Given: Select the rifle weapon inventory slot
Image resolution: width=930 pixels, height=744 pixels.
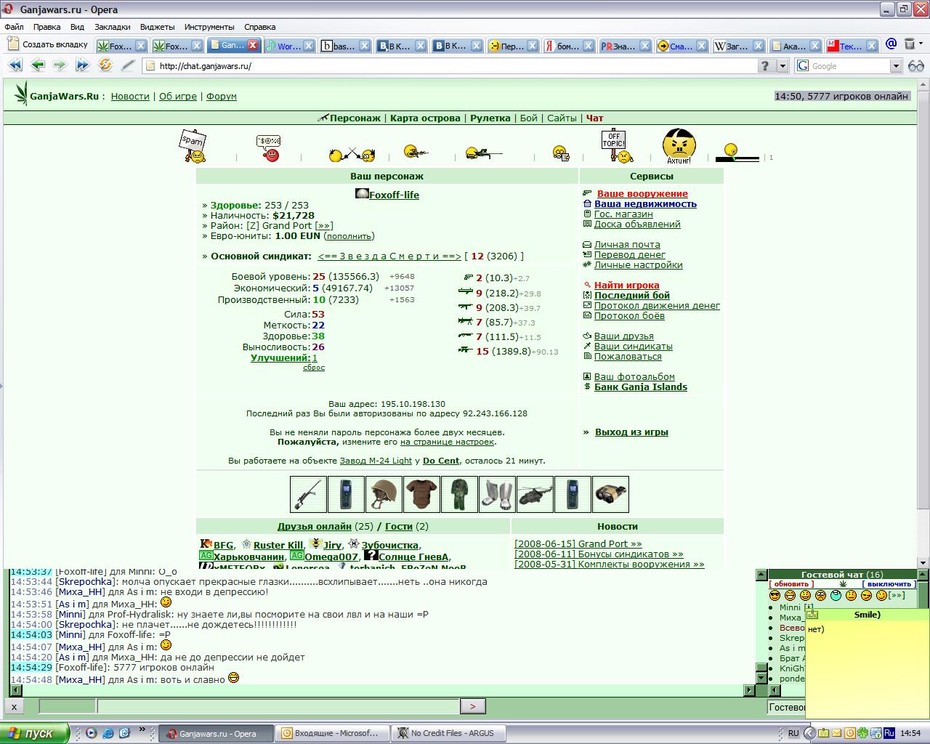Looking at the screenshot, I should point(308,494).
